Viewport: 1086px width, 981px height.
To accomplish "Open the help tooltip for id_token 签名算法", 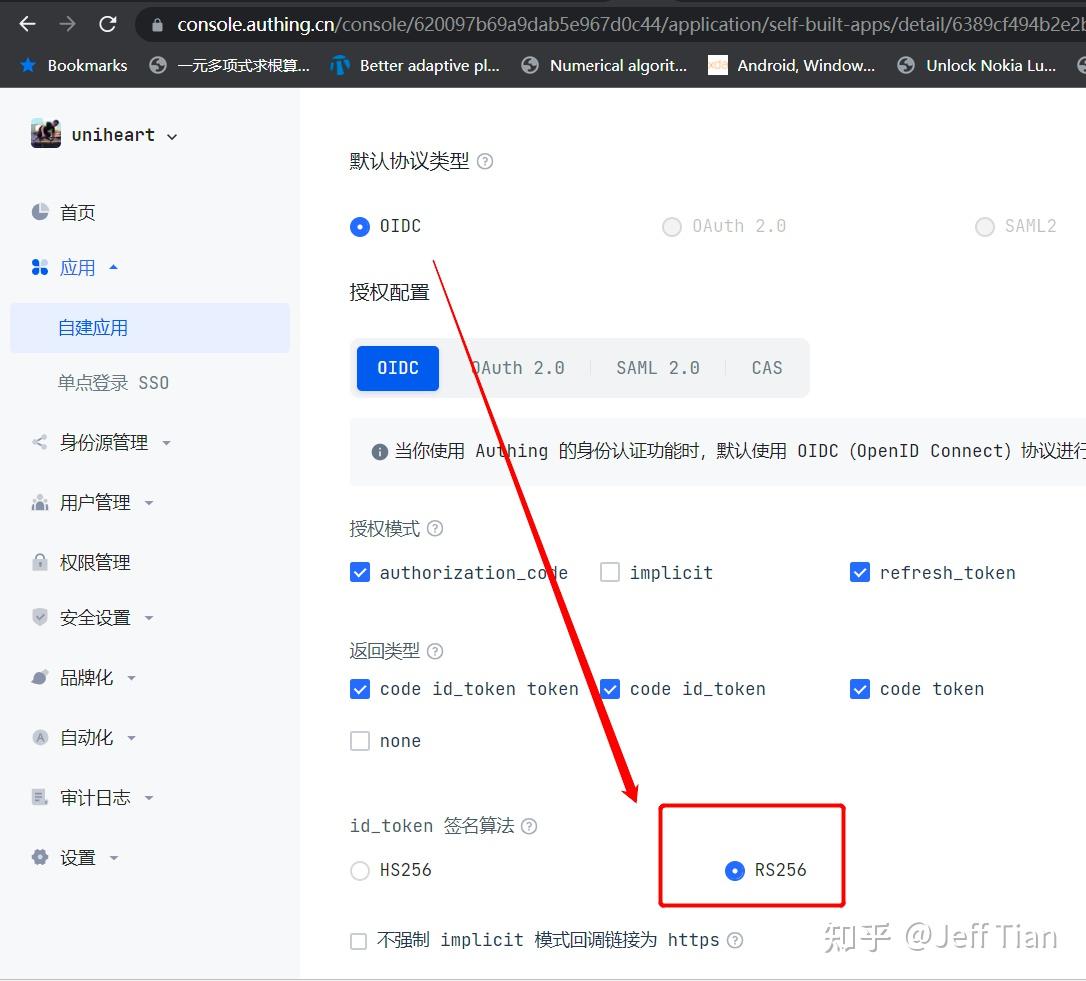I will tap(528, 826).
